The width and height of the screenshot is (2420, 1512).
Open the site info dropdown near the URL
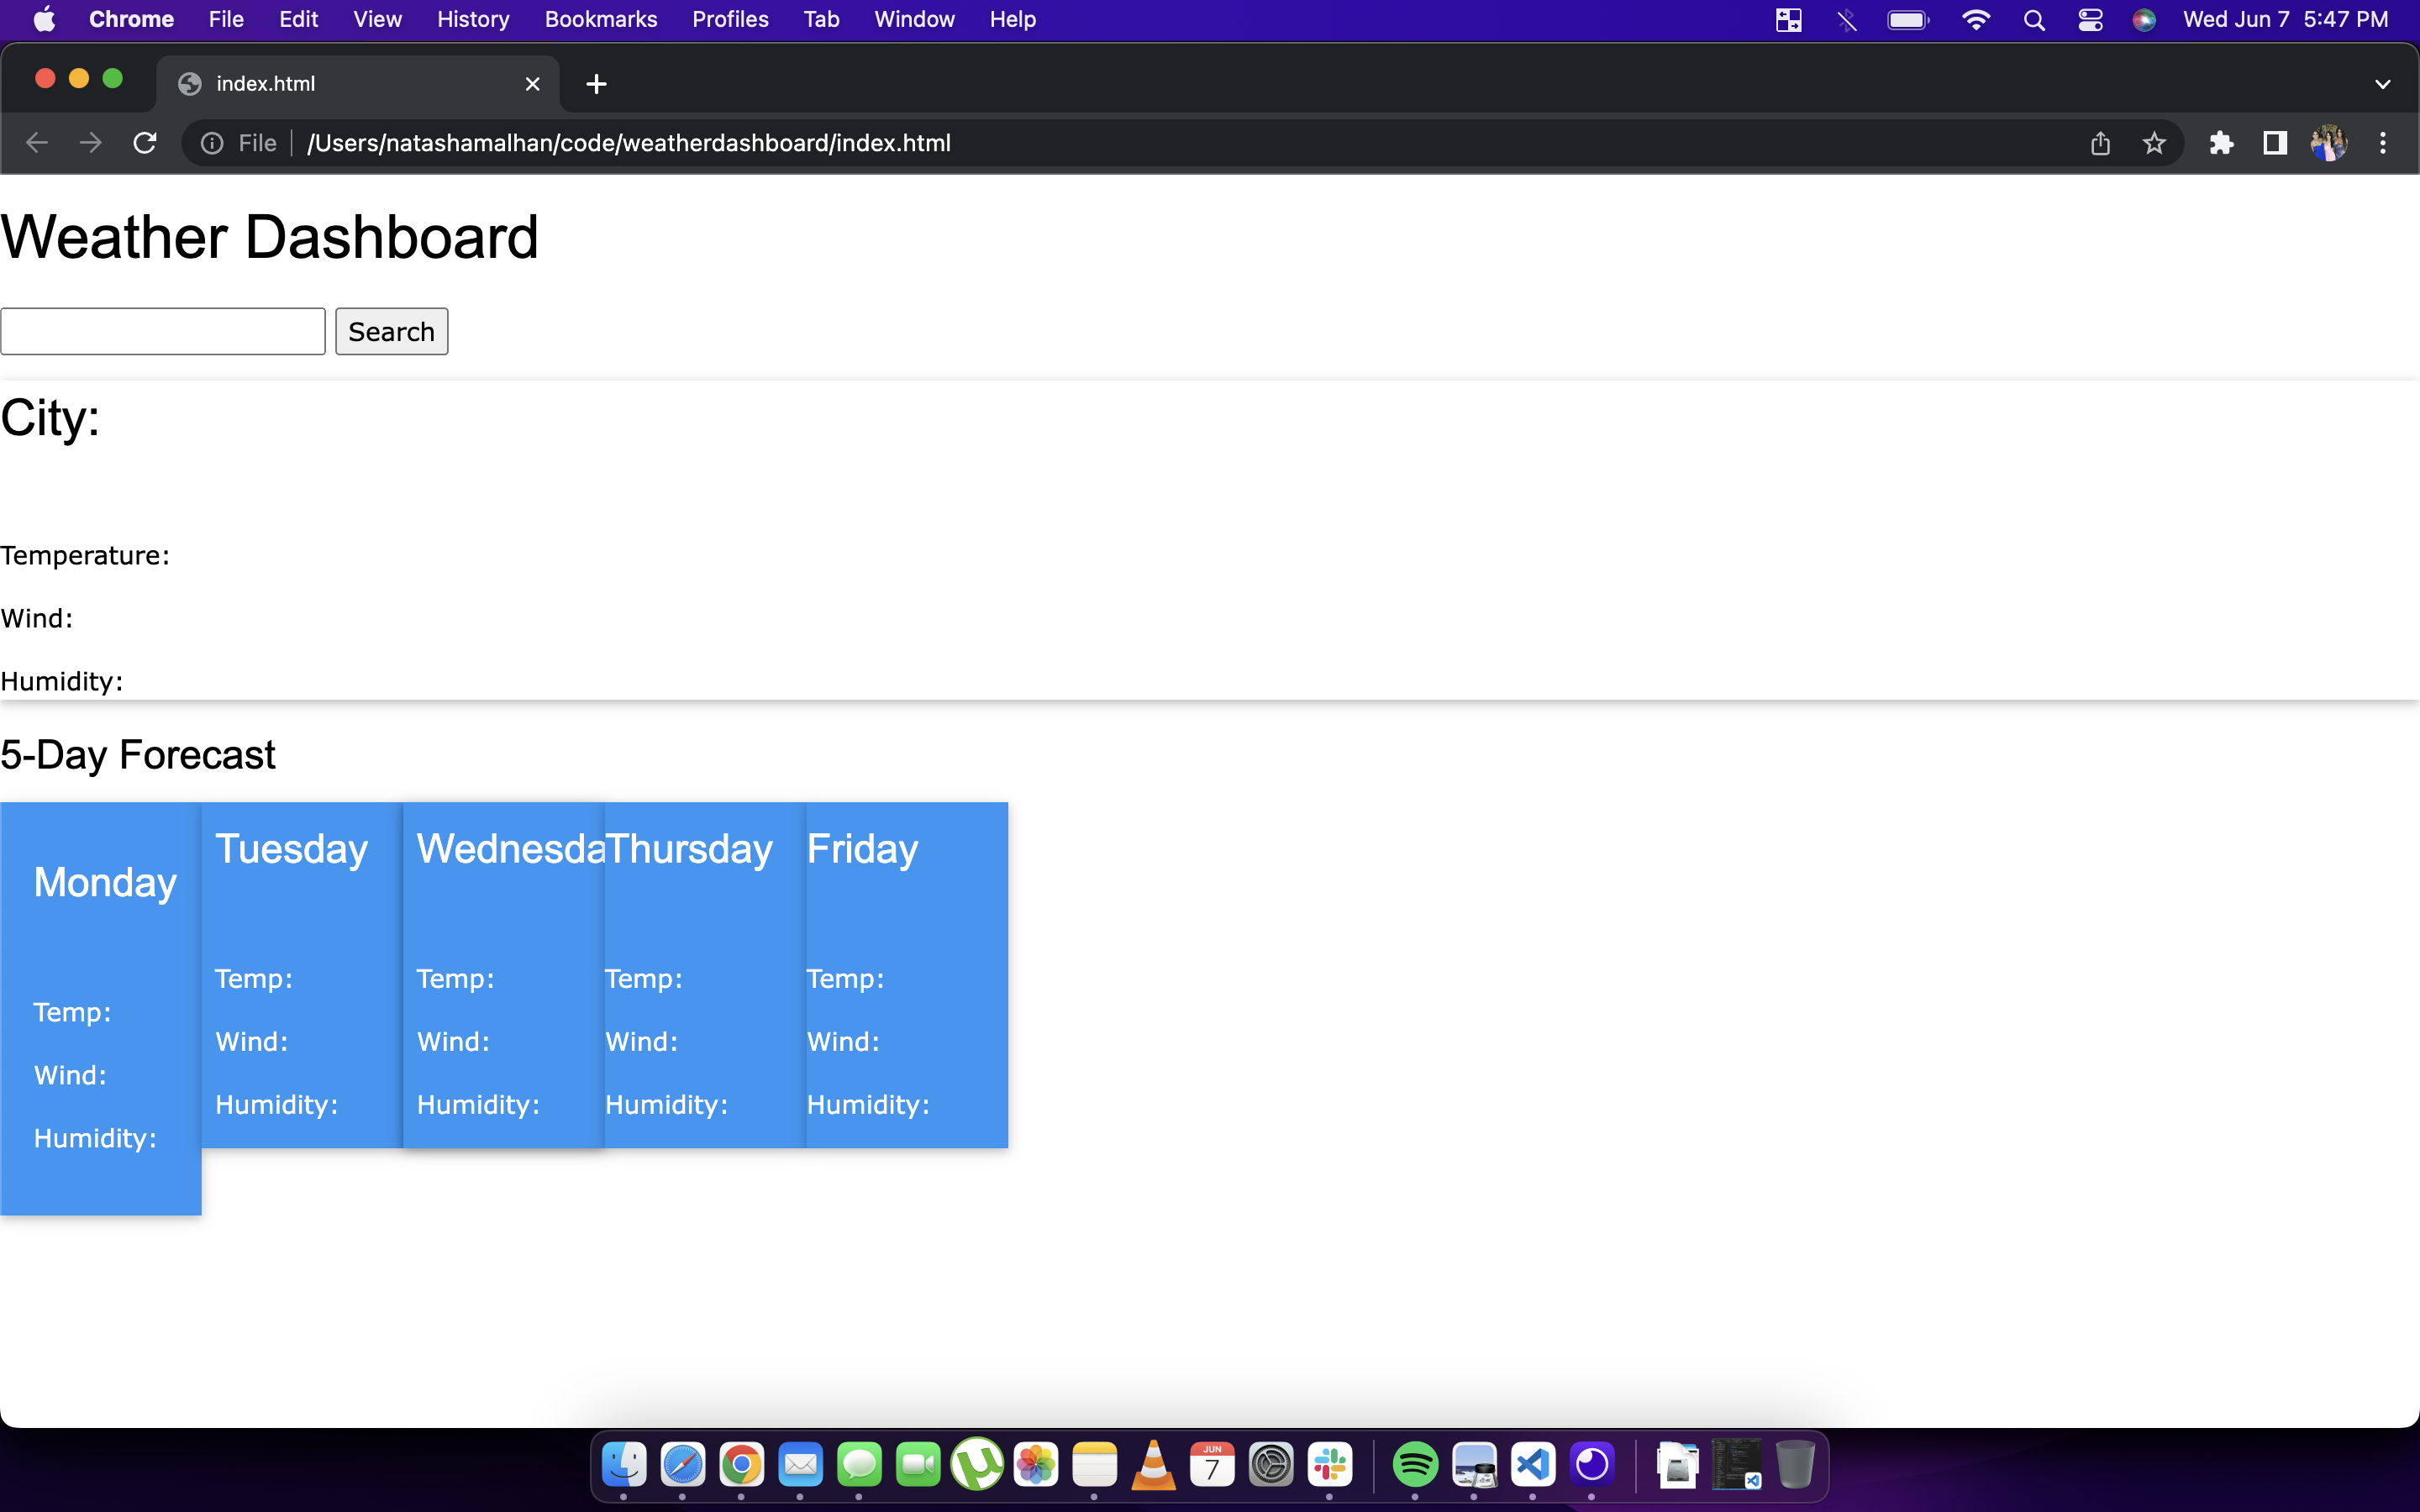click(211, 142)
